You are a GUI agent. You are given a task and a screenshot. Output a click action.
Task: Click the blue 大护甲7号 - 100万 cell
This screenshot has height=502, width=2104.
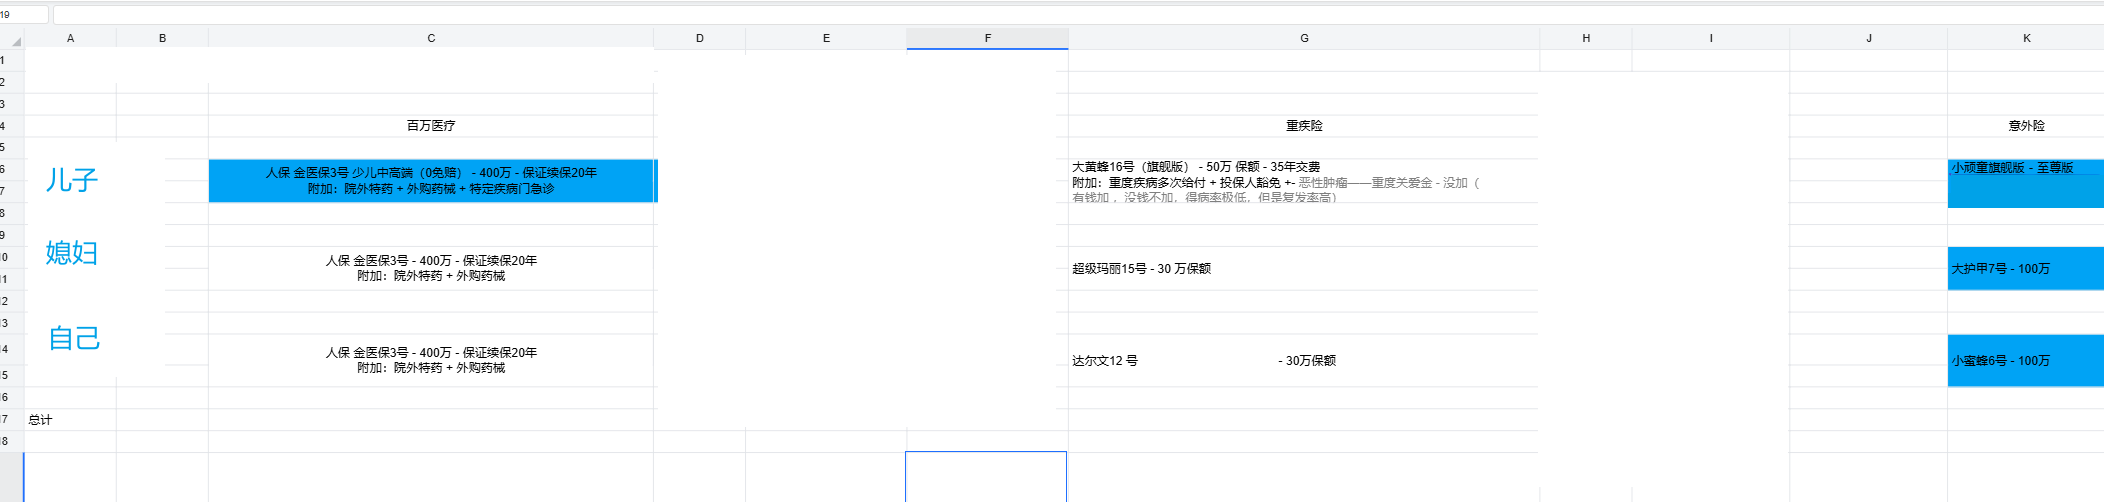(2026, 268)
